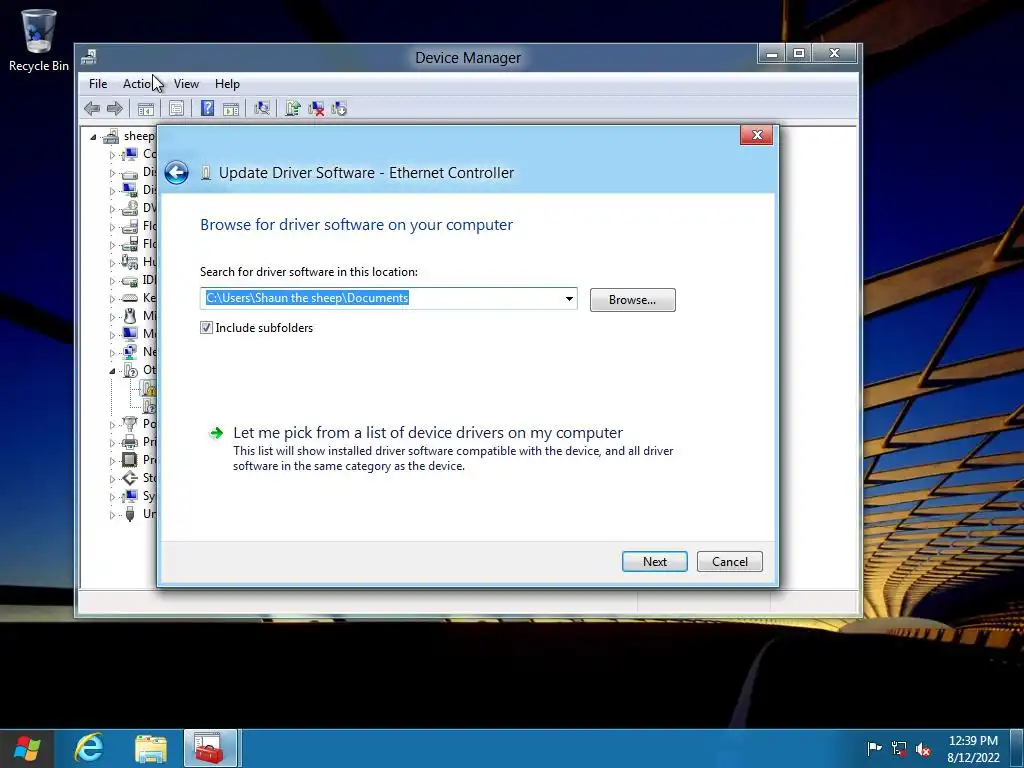Open the Help menu in Device Manager
Screen dimensions: 1024x768
tap(227, 84)
